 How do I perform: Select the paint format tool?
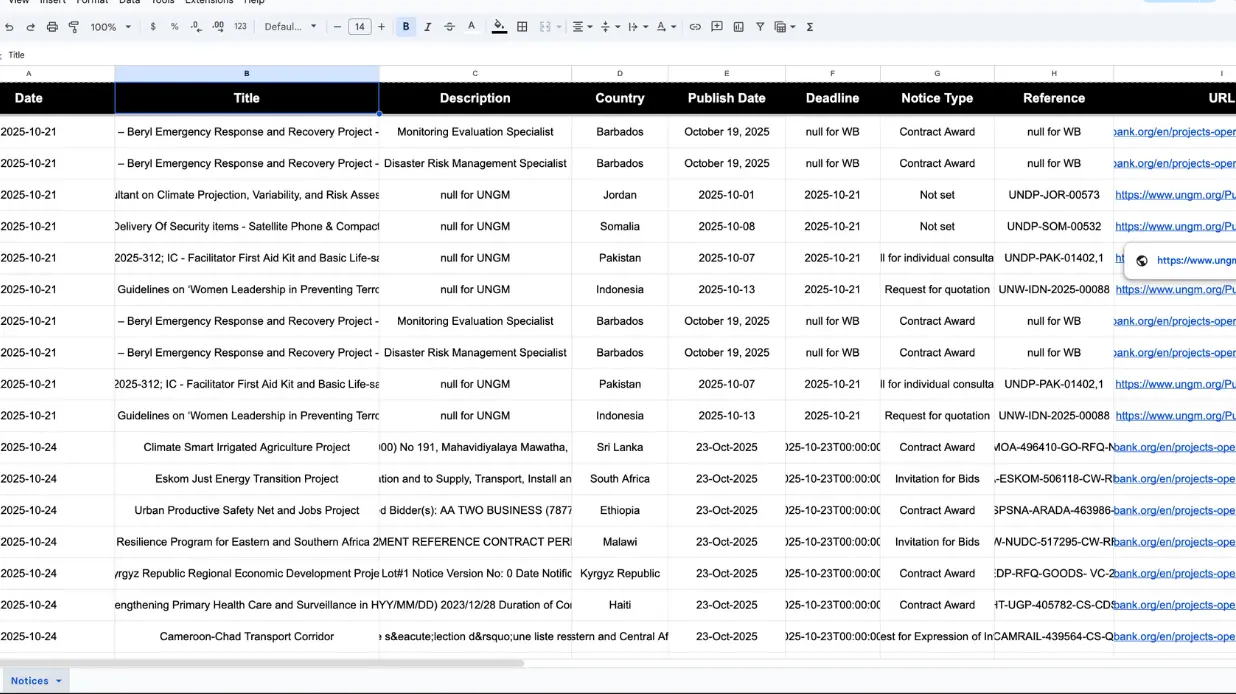[73, 27]
